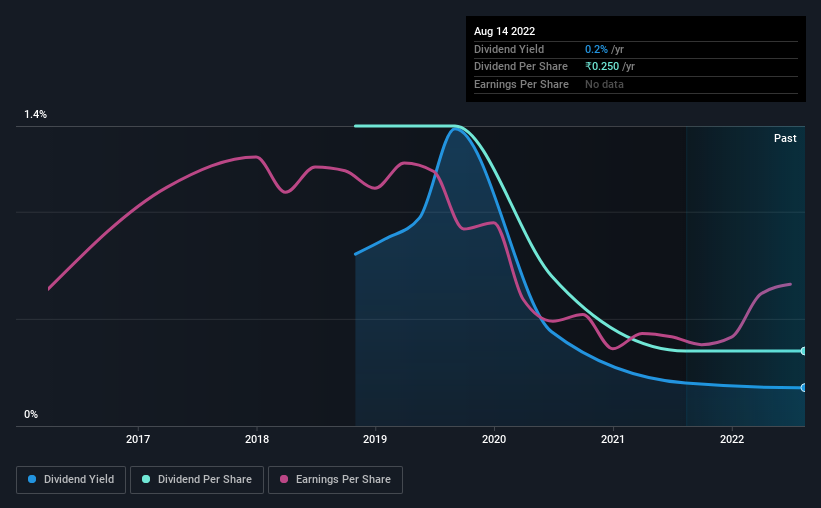Click the blue endpoint marker on Dividend Yield line
Image resolution: width=821 pixels, height=508 pixels.
click(x=803, y=388)
